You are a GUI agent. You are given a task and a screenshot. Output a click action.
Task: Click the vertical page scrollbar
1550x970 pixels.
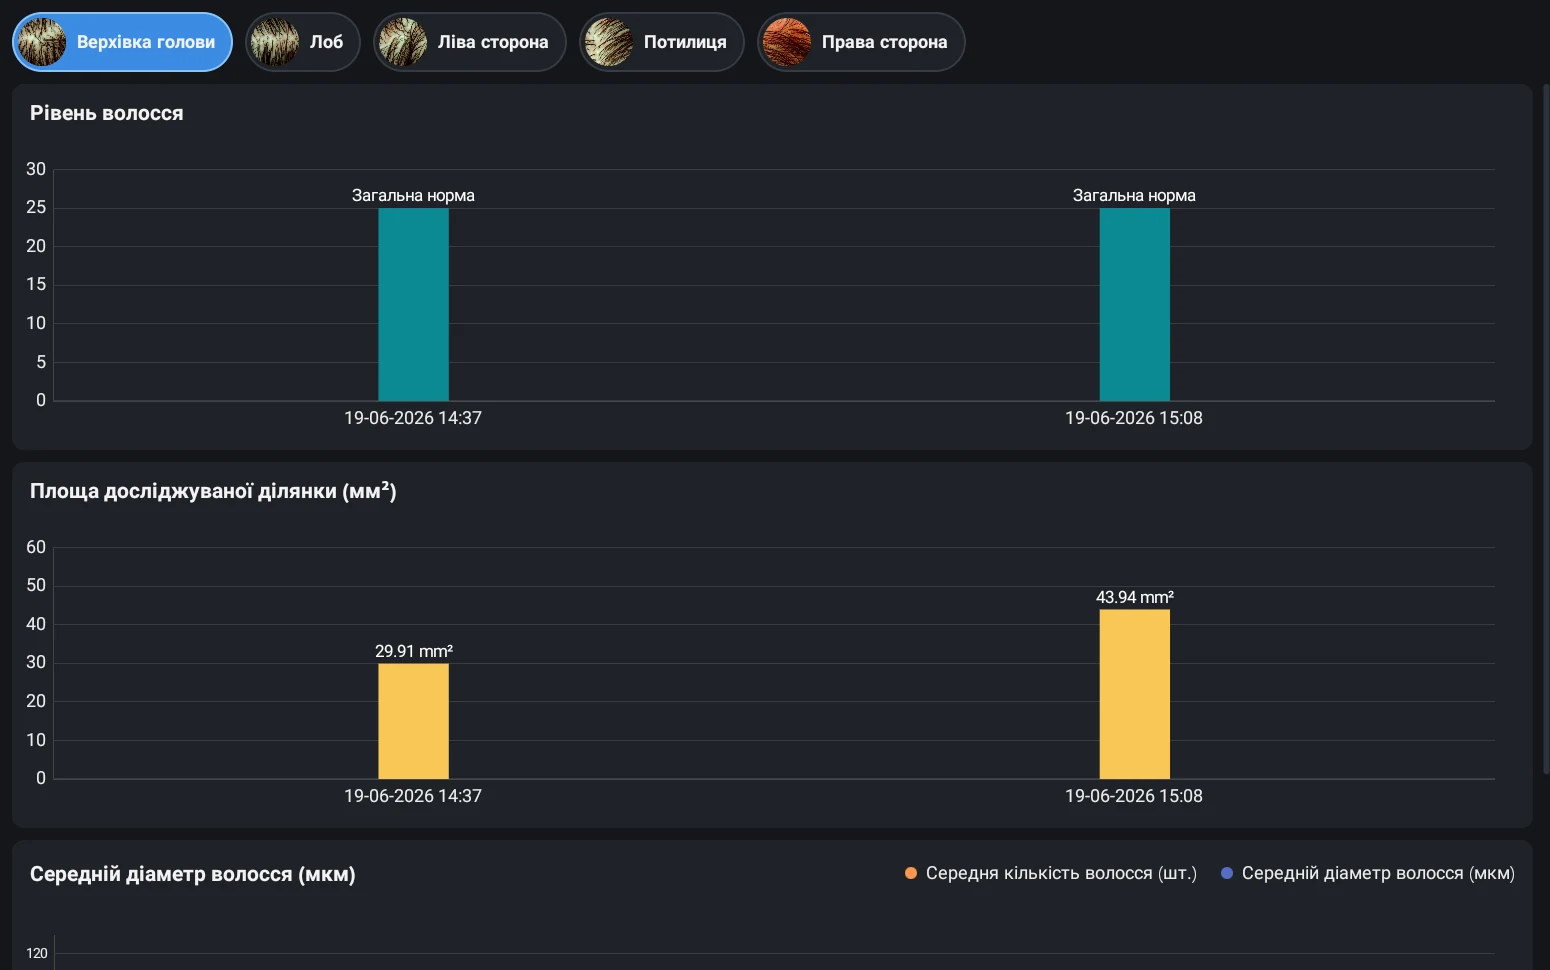click(x=1546, y=430)
